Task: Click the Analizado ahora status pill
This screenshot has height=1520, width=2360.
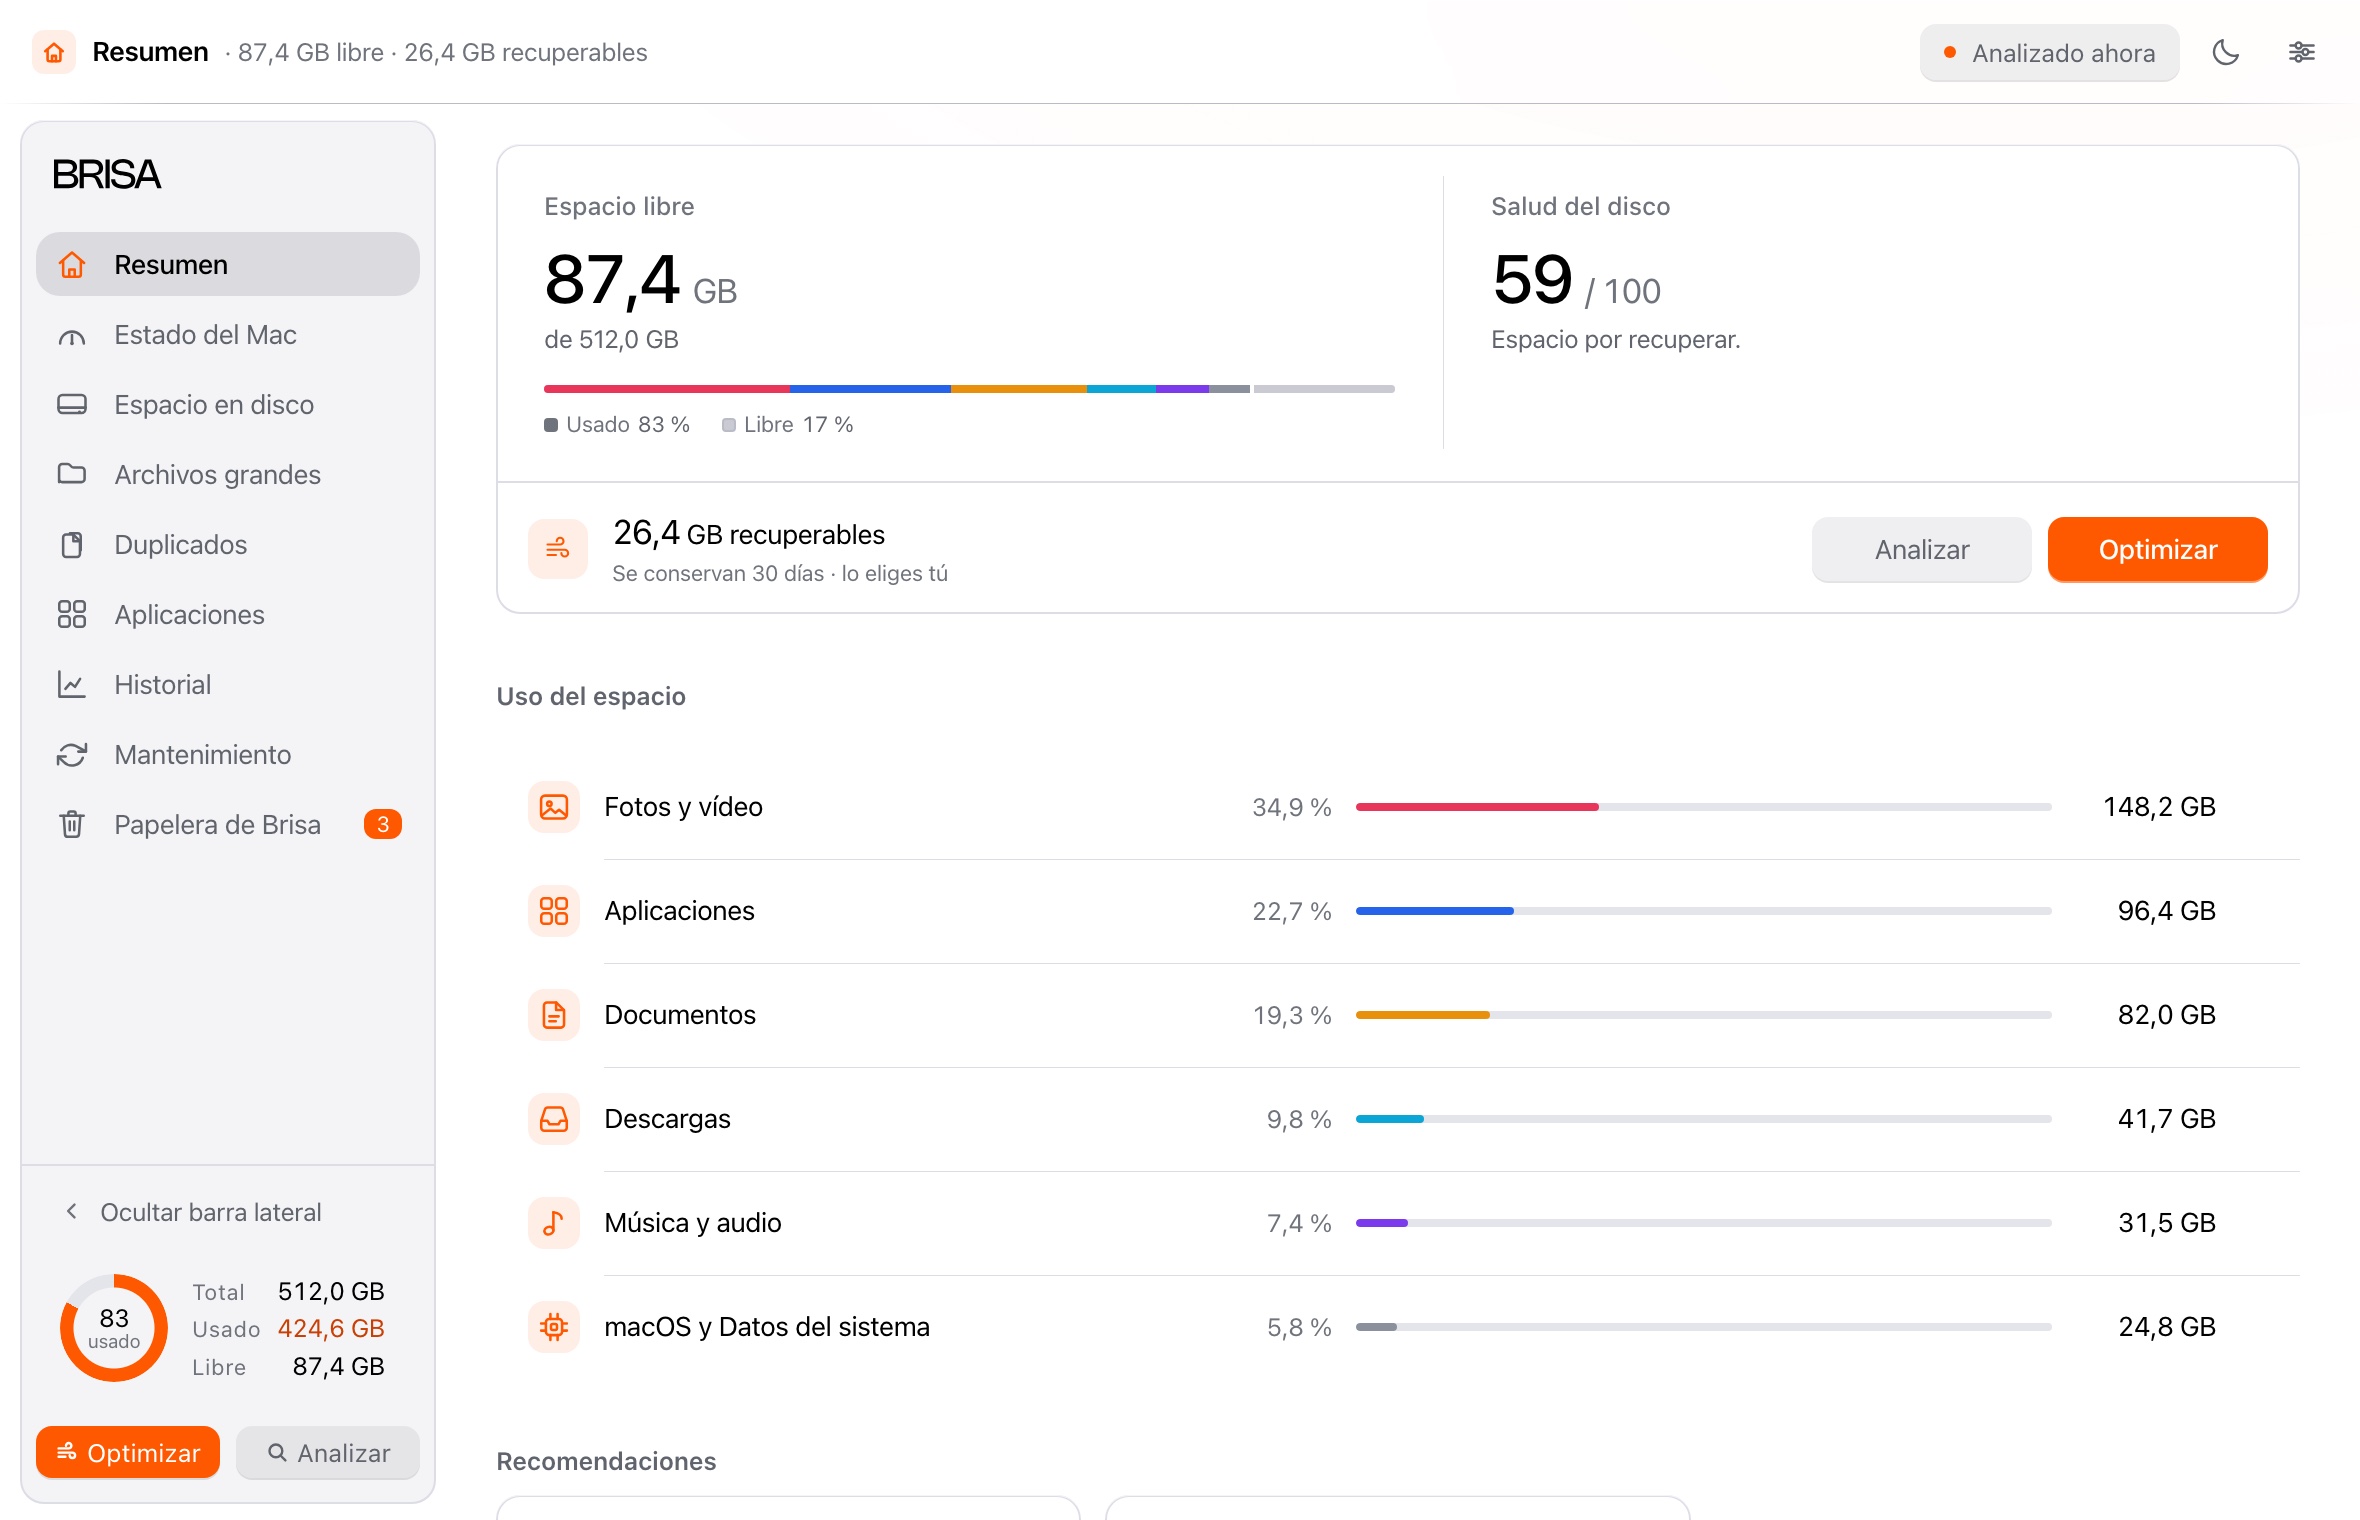Action: point(2049,53)
